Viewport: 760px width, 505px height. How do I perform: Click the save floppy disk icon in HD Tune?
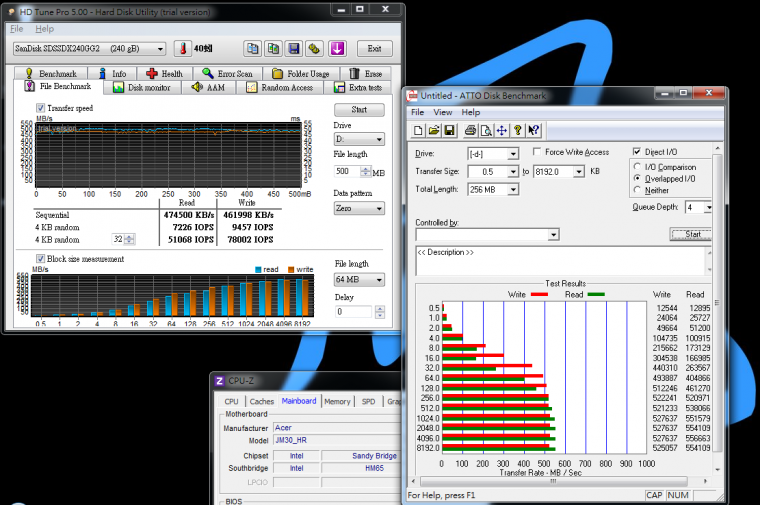[294, 48]
